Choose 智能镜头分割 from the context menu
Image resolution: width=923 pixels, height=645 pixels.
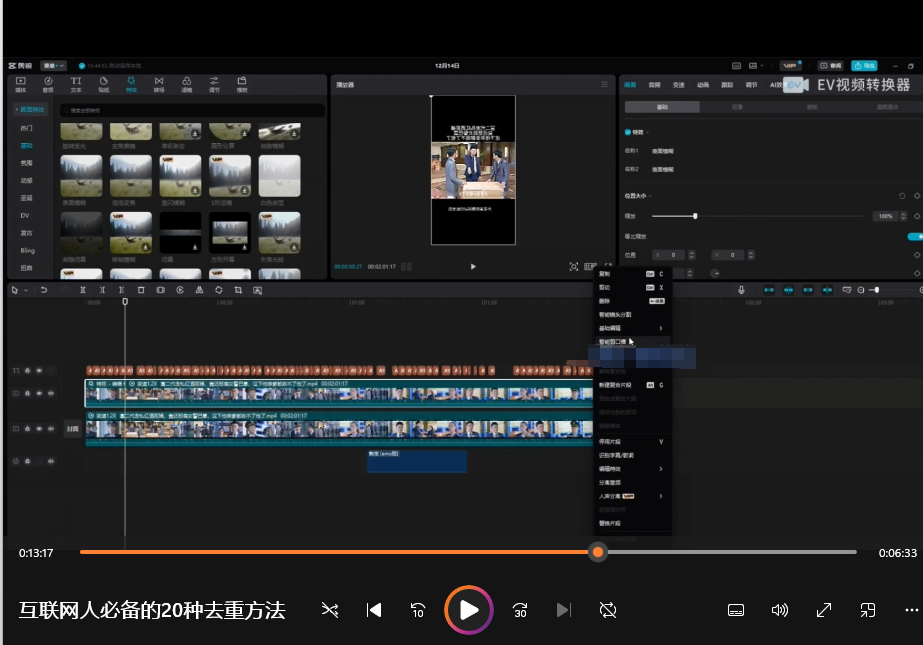click(615, 315)
